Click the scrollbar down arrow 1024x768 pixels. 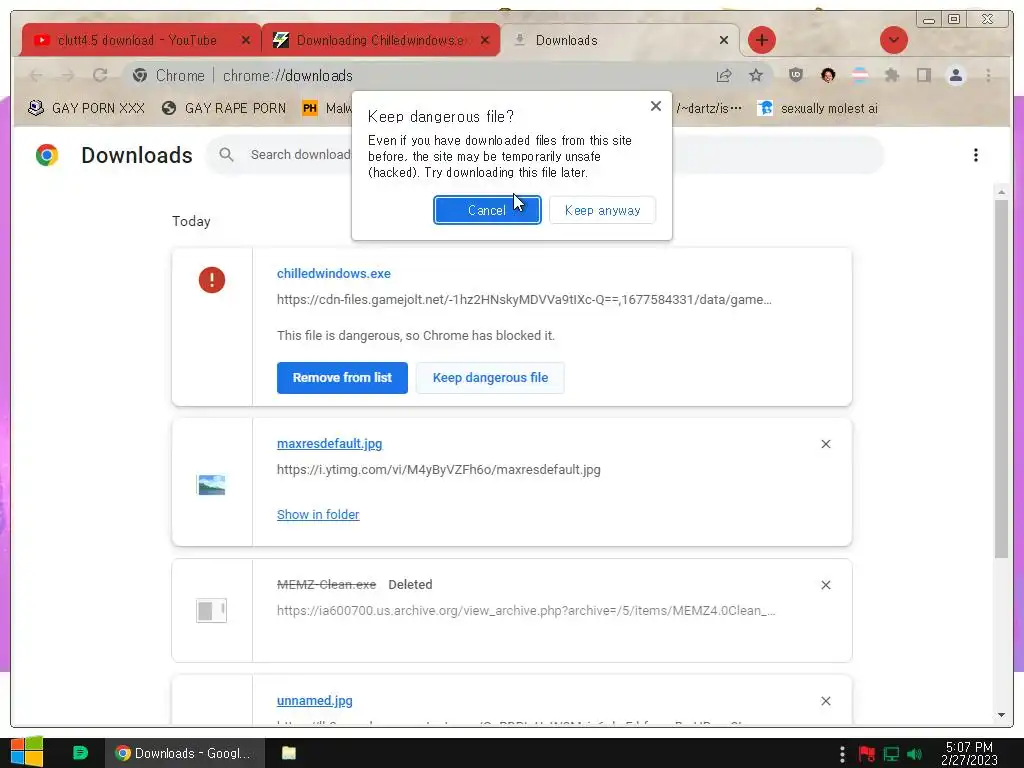(x=1001, y=715)
